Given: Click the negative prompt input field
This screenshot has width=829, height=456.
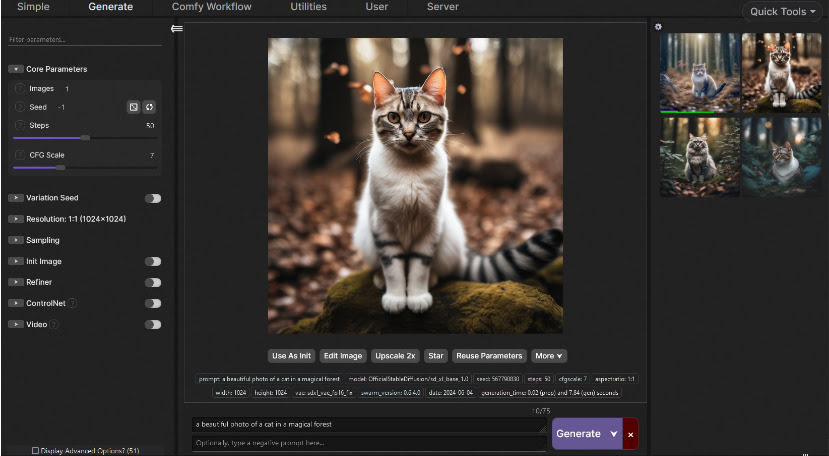Looking at the screenshot, I should (x=368, y=443).
